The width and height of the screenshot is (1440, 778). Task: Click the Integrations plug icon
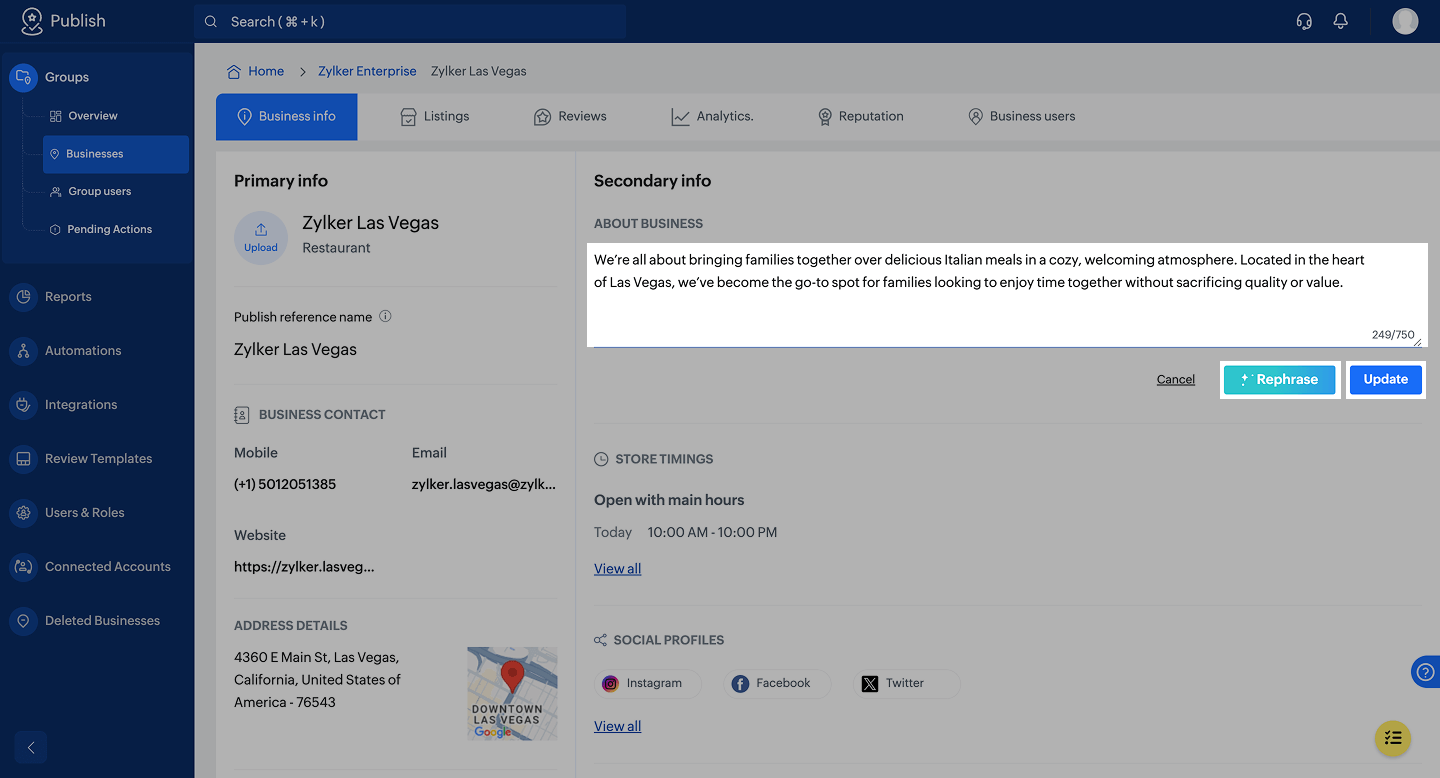click(x=23, y=405)
